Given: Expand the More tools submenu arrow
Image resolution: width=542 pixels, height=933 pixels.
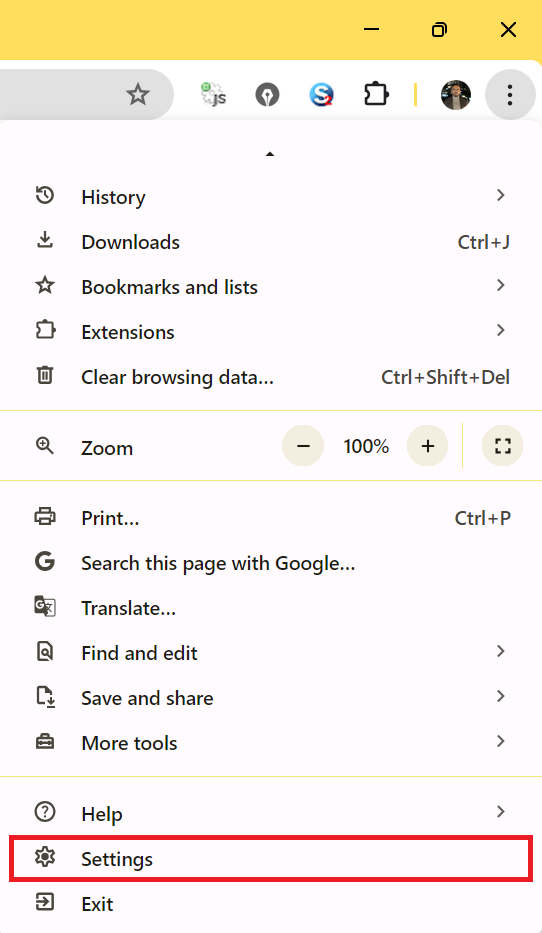Looking at the screenshot, I should click(501, 741).
